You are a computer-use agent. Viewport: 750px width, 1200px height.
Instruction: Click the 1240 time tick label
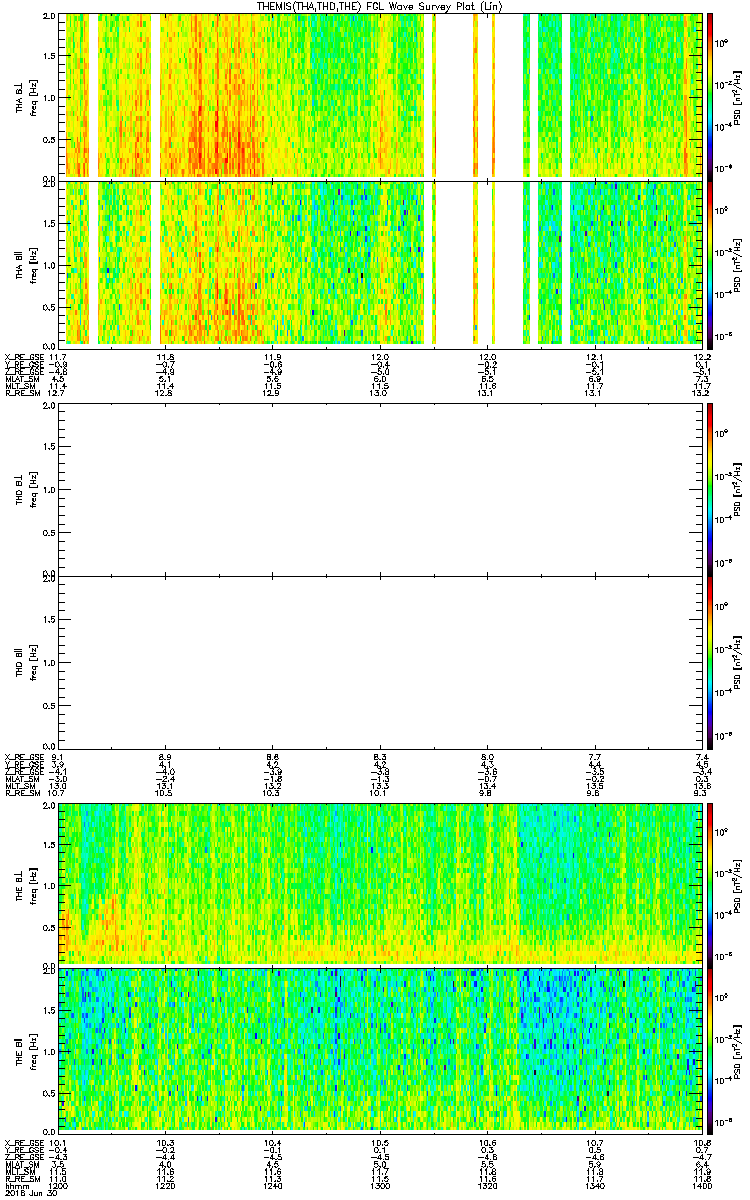[273, 1184]
